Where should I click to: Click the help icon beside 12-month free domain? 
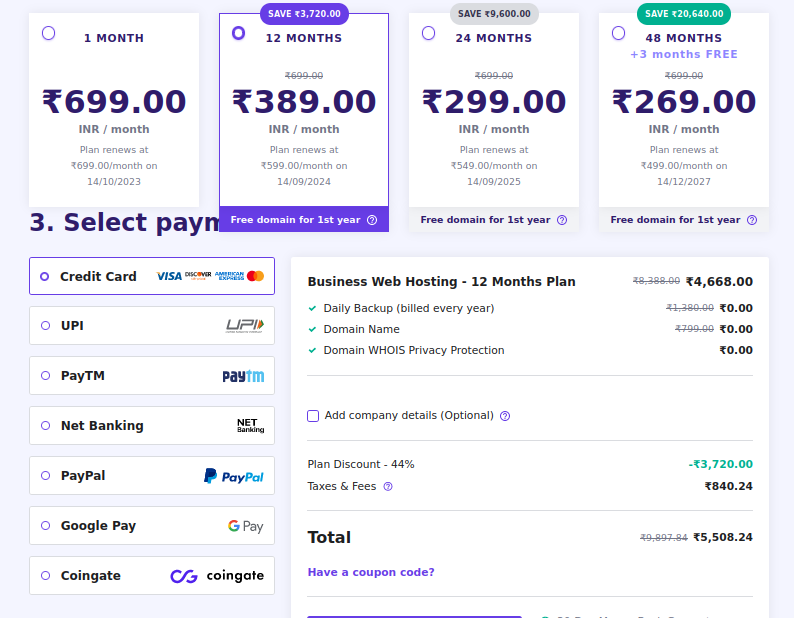[372, 220]
